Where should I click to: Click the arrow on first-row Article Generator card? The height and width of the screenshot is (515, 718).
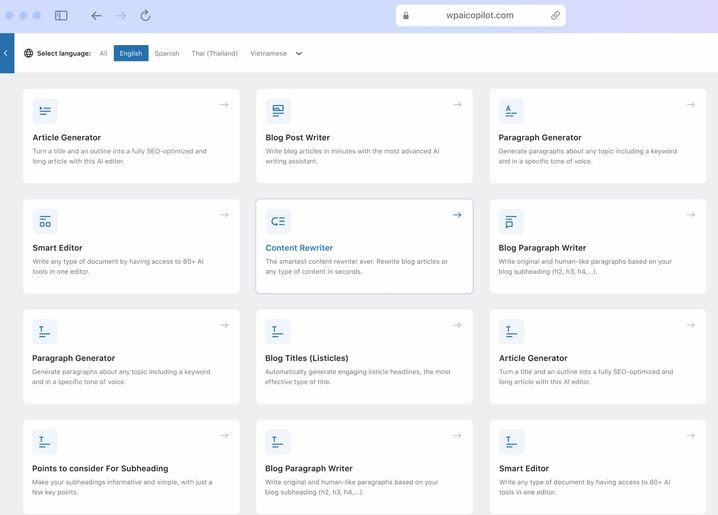pyautogui.click(x=224, y=104)
